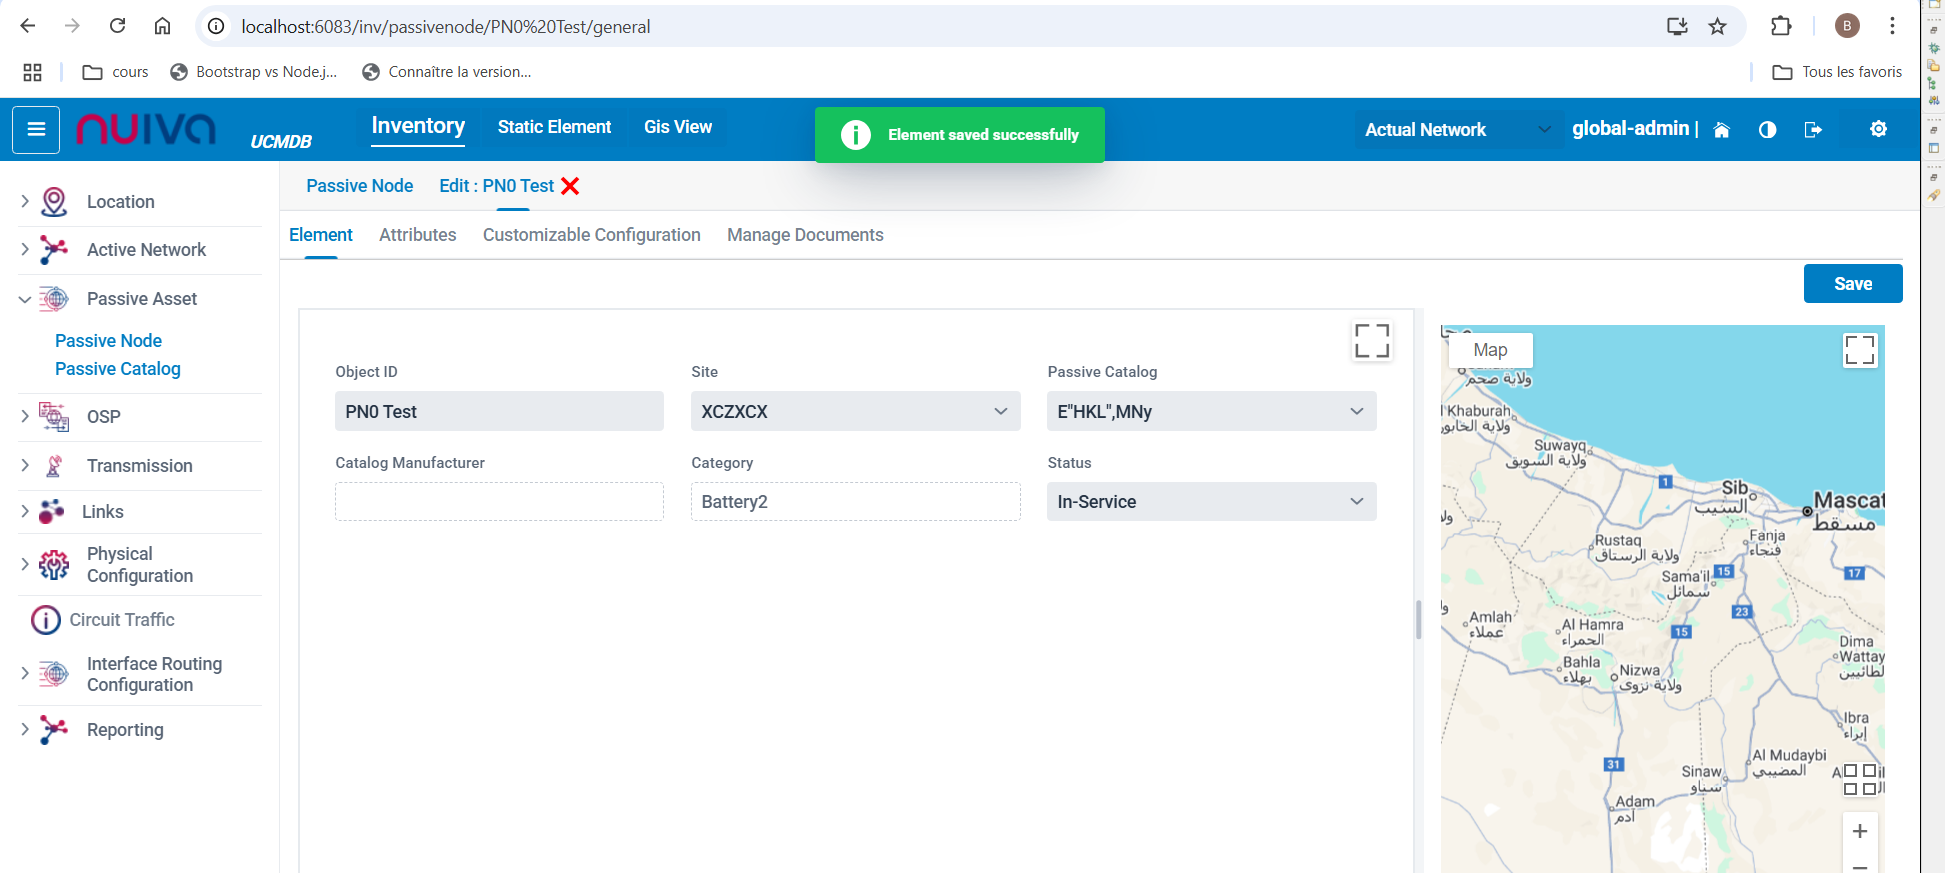
Task: Open the Actual Network selector
Action: pos(1457,130)
